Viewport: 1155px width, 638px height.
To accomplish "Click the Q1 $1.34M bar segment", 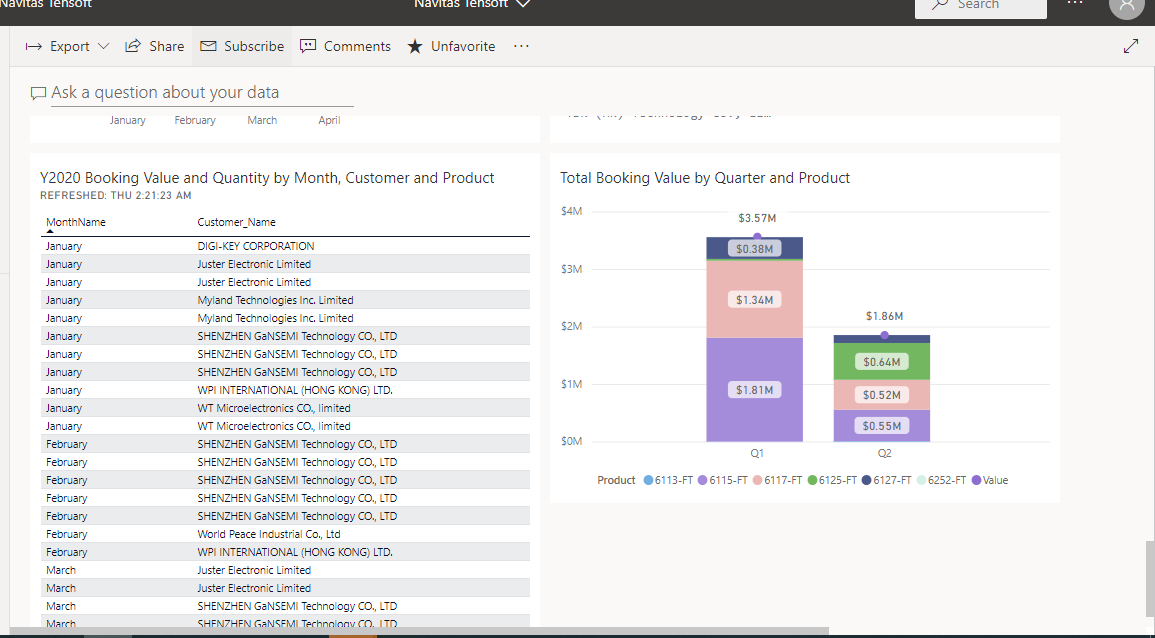I will pyautogui.click(x=754, y=299).
